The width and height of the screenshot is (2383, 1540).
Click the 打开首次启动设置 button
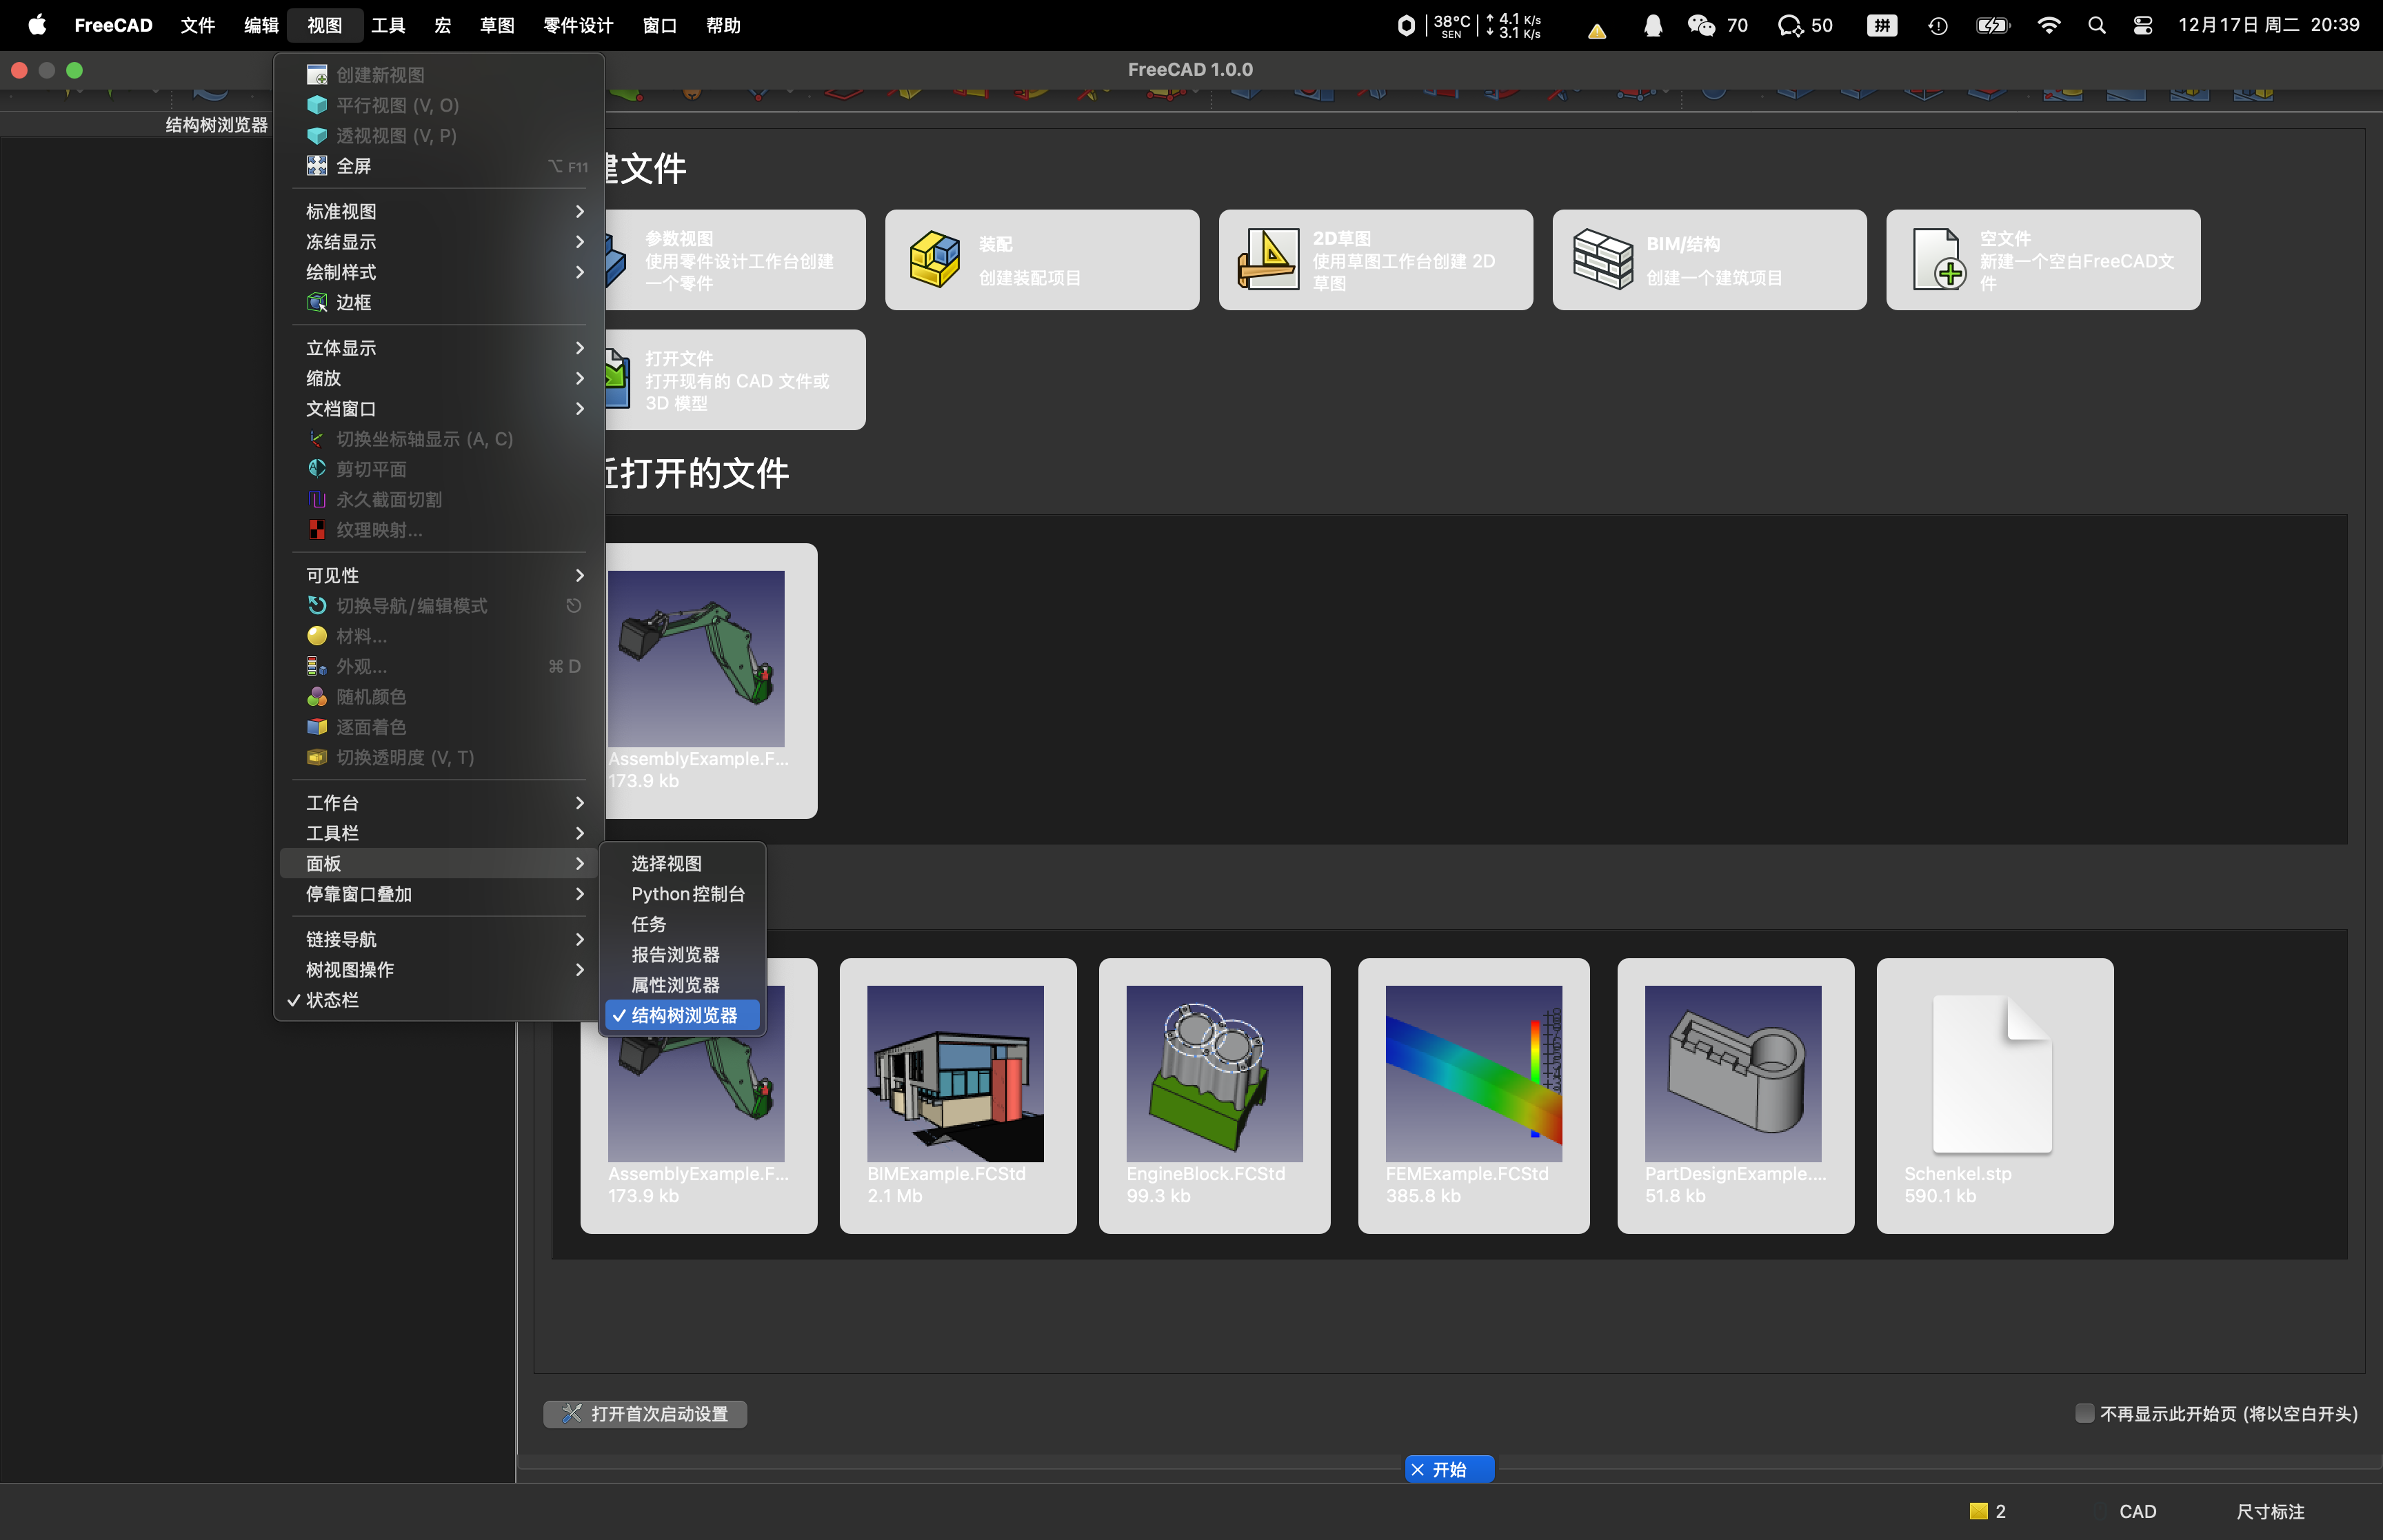click(x=645, y=1413)
